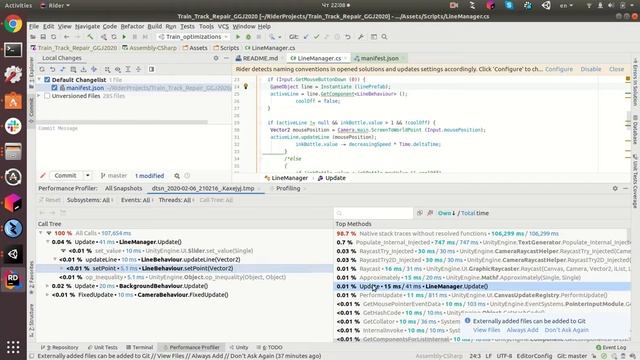The width and height of the screenshot is (640, 360).
Task: Click the Search Everywhere magnifier icon
Action: [384, 37]
